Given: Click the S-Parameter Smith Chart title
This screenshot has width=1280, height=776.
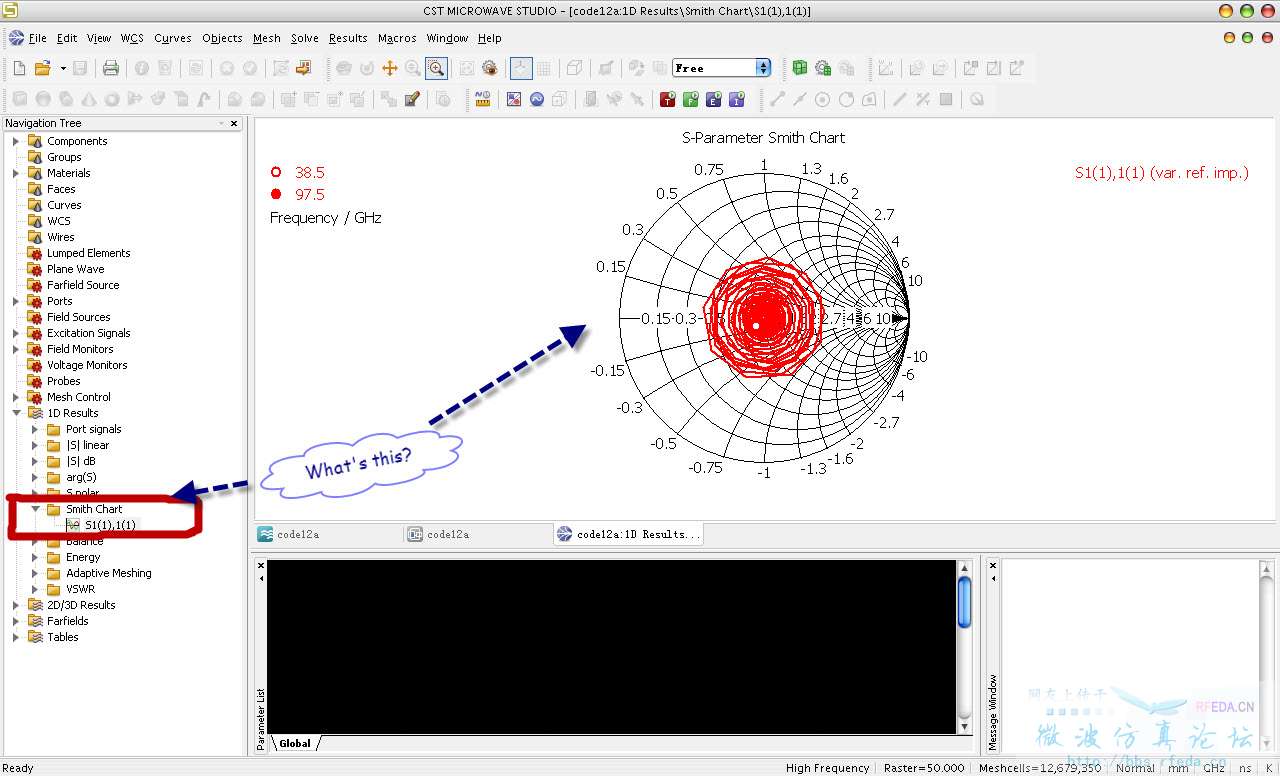Looking at the screenshot, I should click(x=763, y=138).
